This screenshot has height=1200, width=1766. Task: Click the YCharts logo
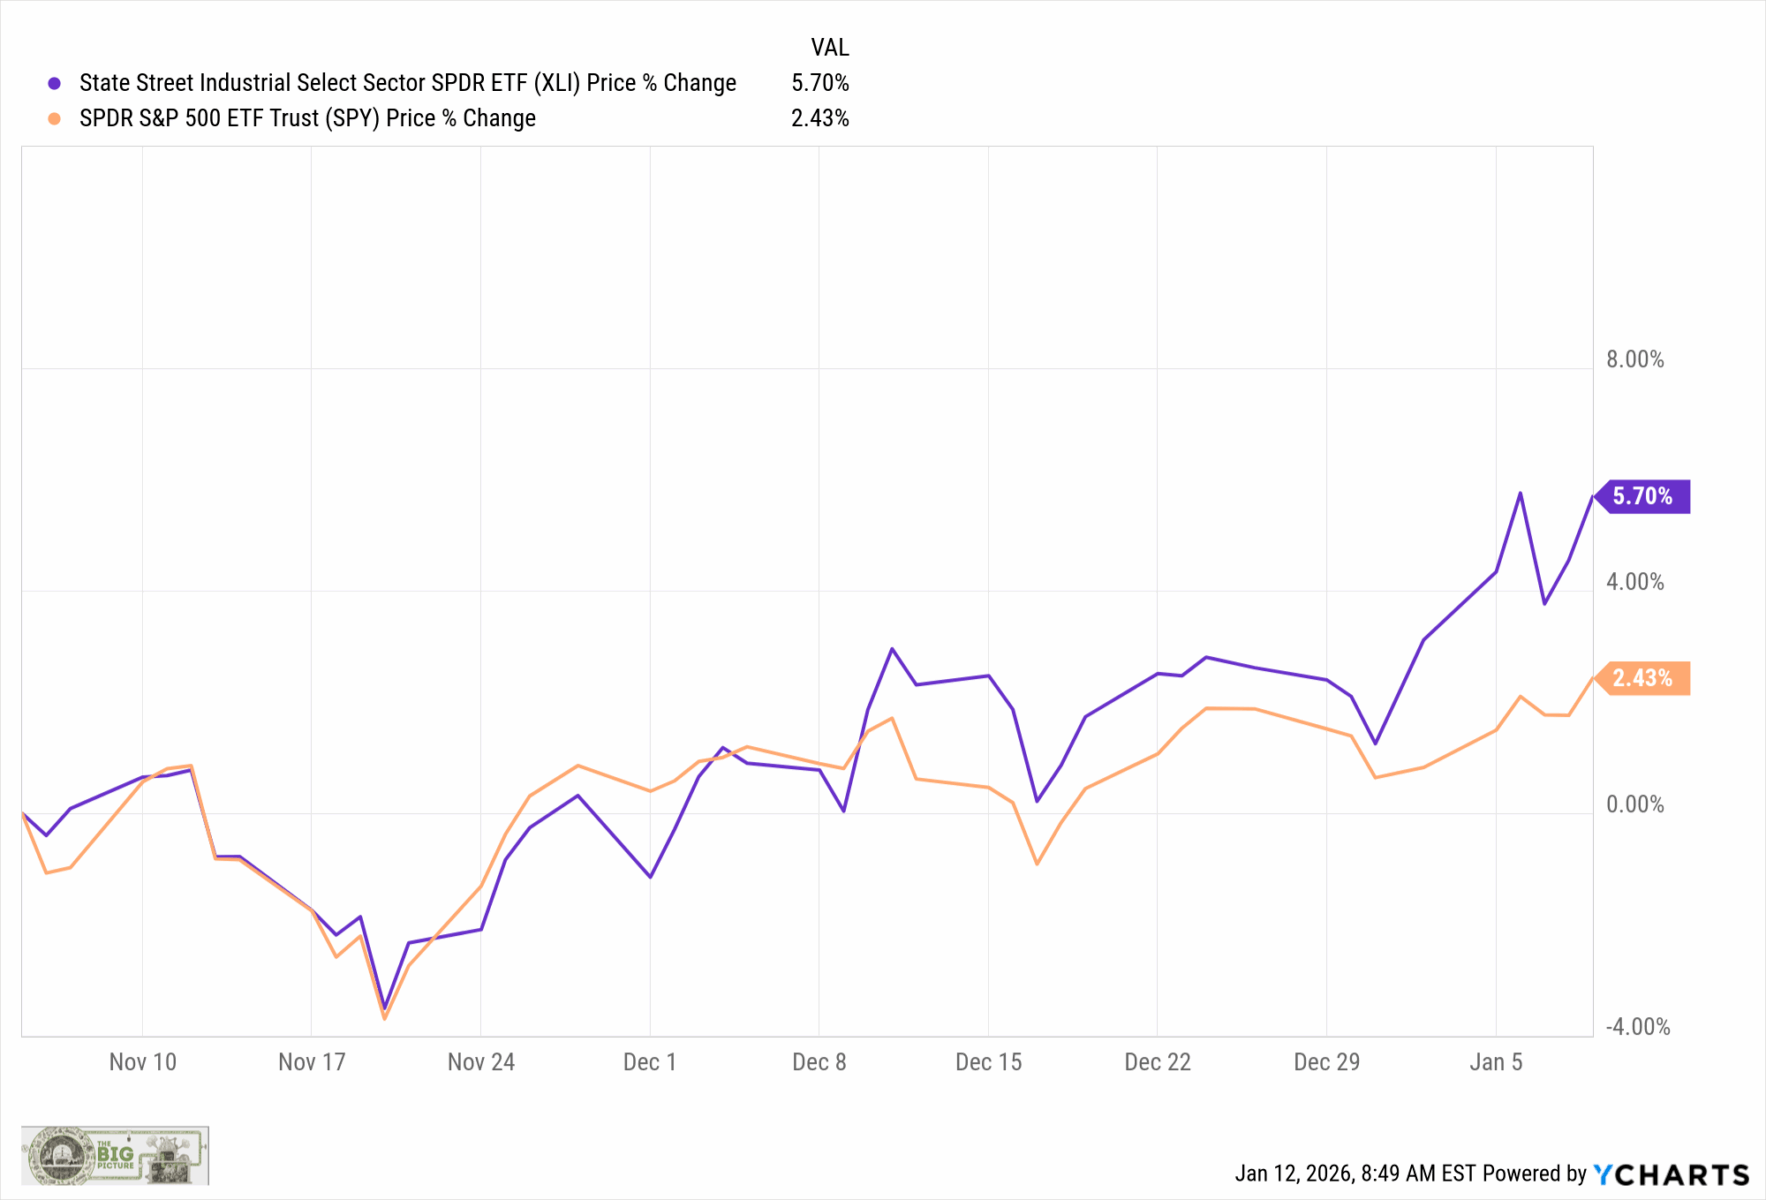(x=1671, y=1174)
